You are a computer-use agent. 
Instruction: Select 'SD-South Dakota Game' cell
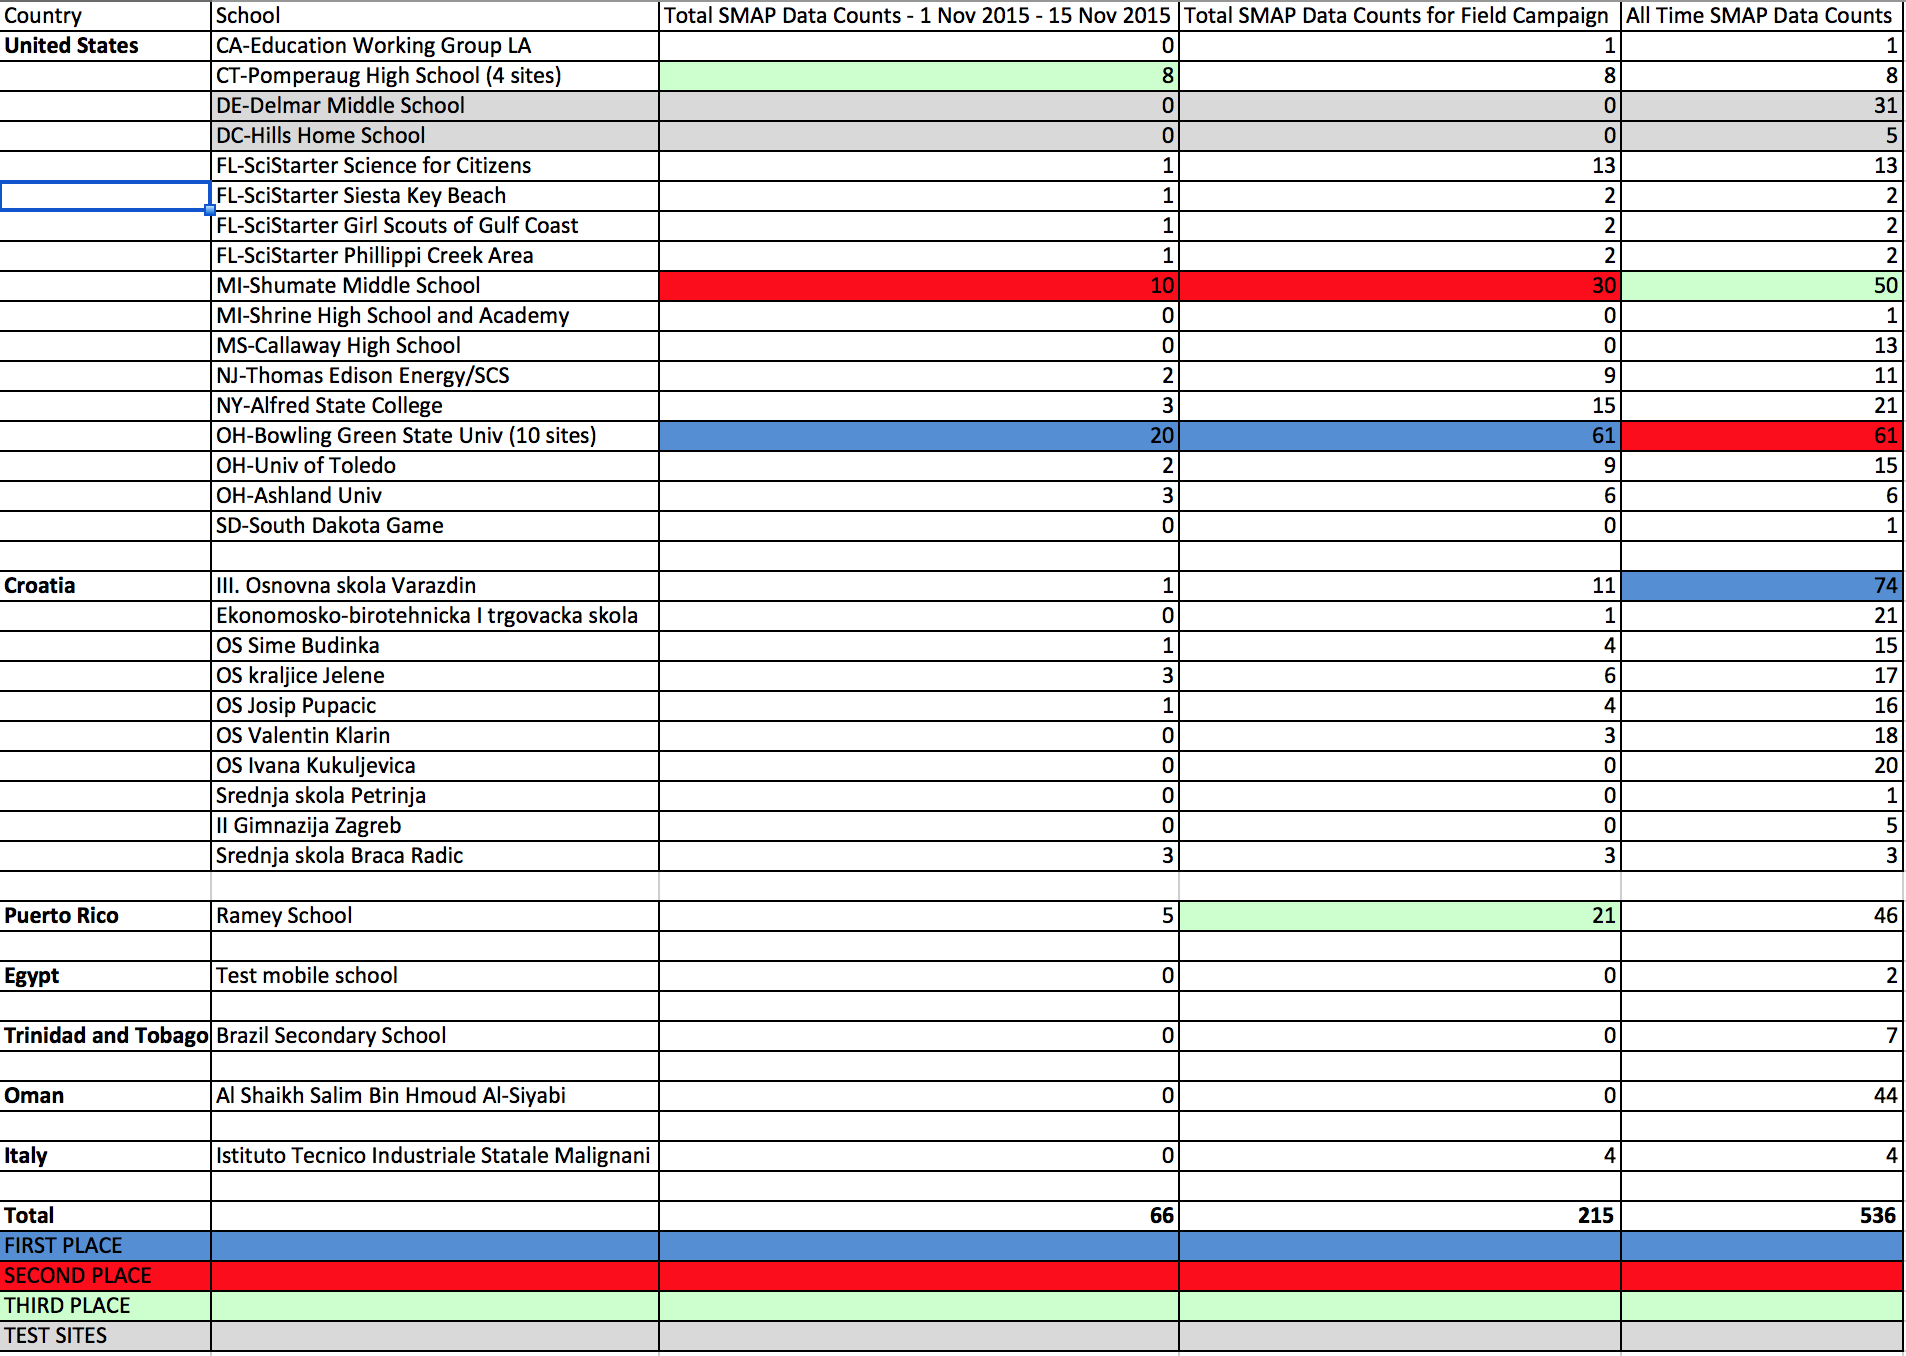435,526
